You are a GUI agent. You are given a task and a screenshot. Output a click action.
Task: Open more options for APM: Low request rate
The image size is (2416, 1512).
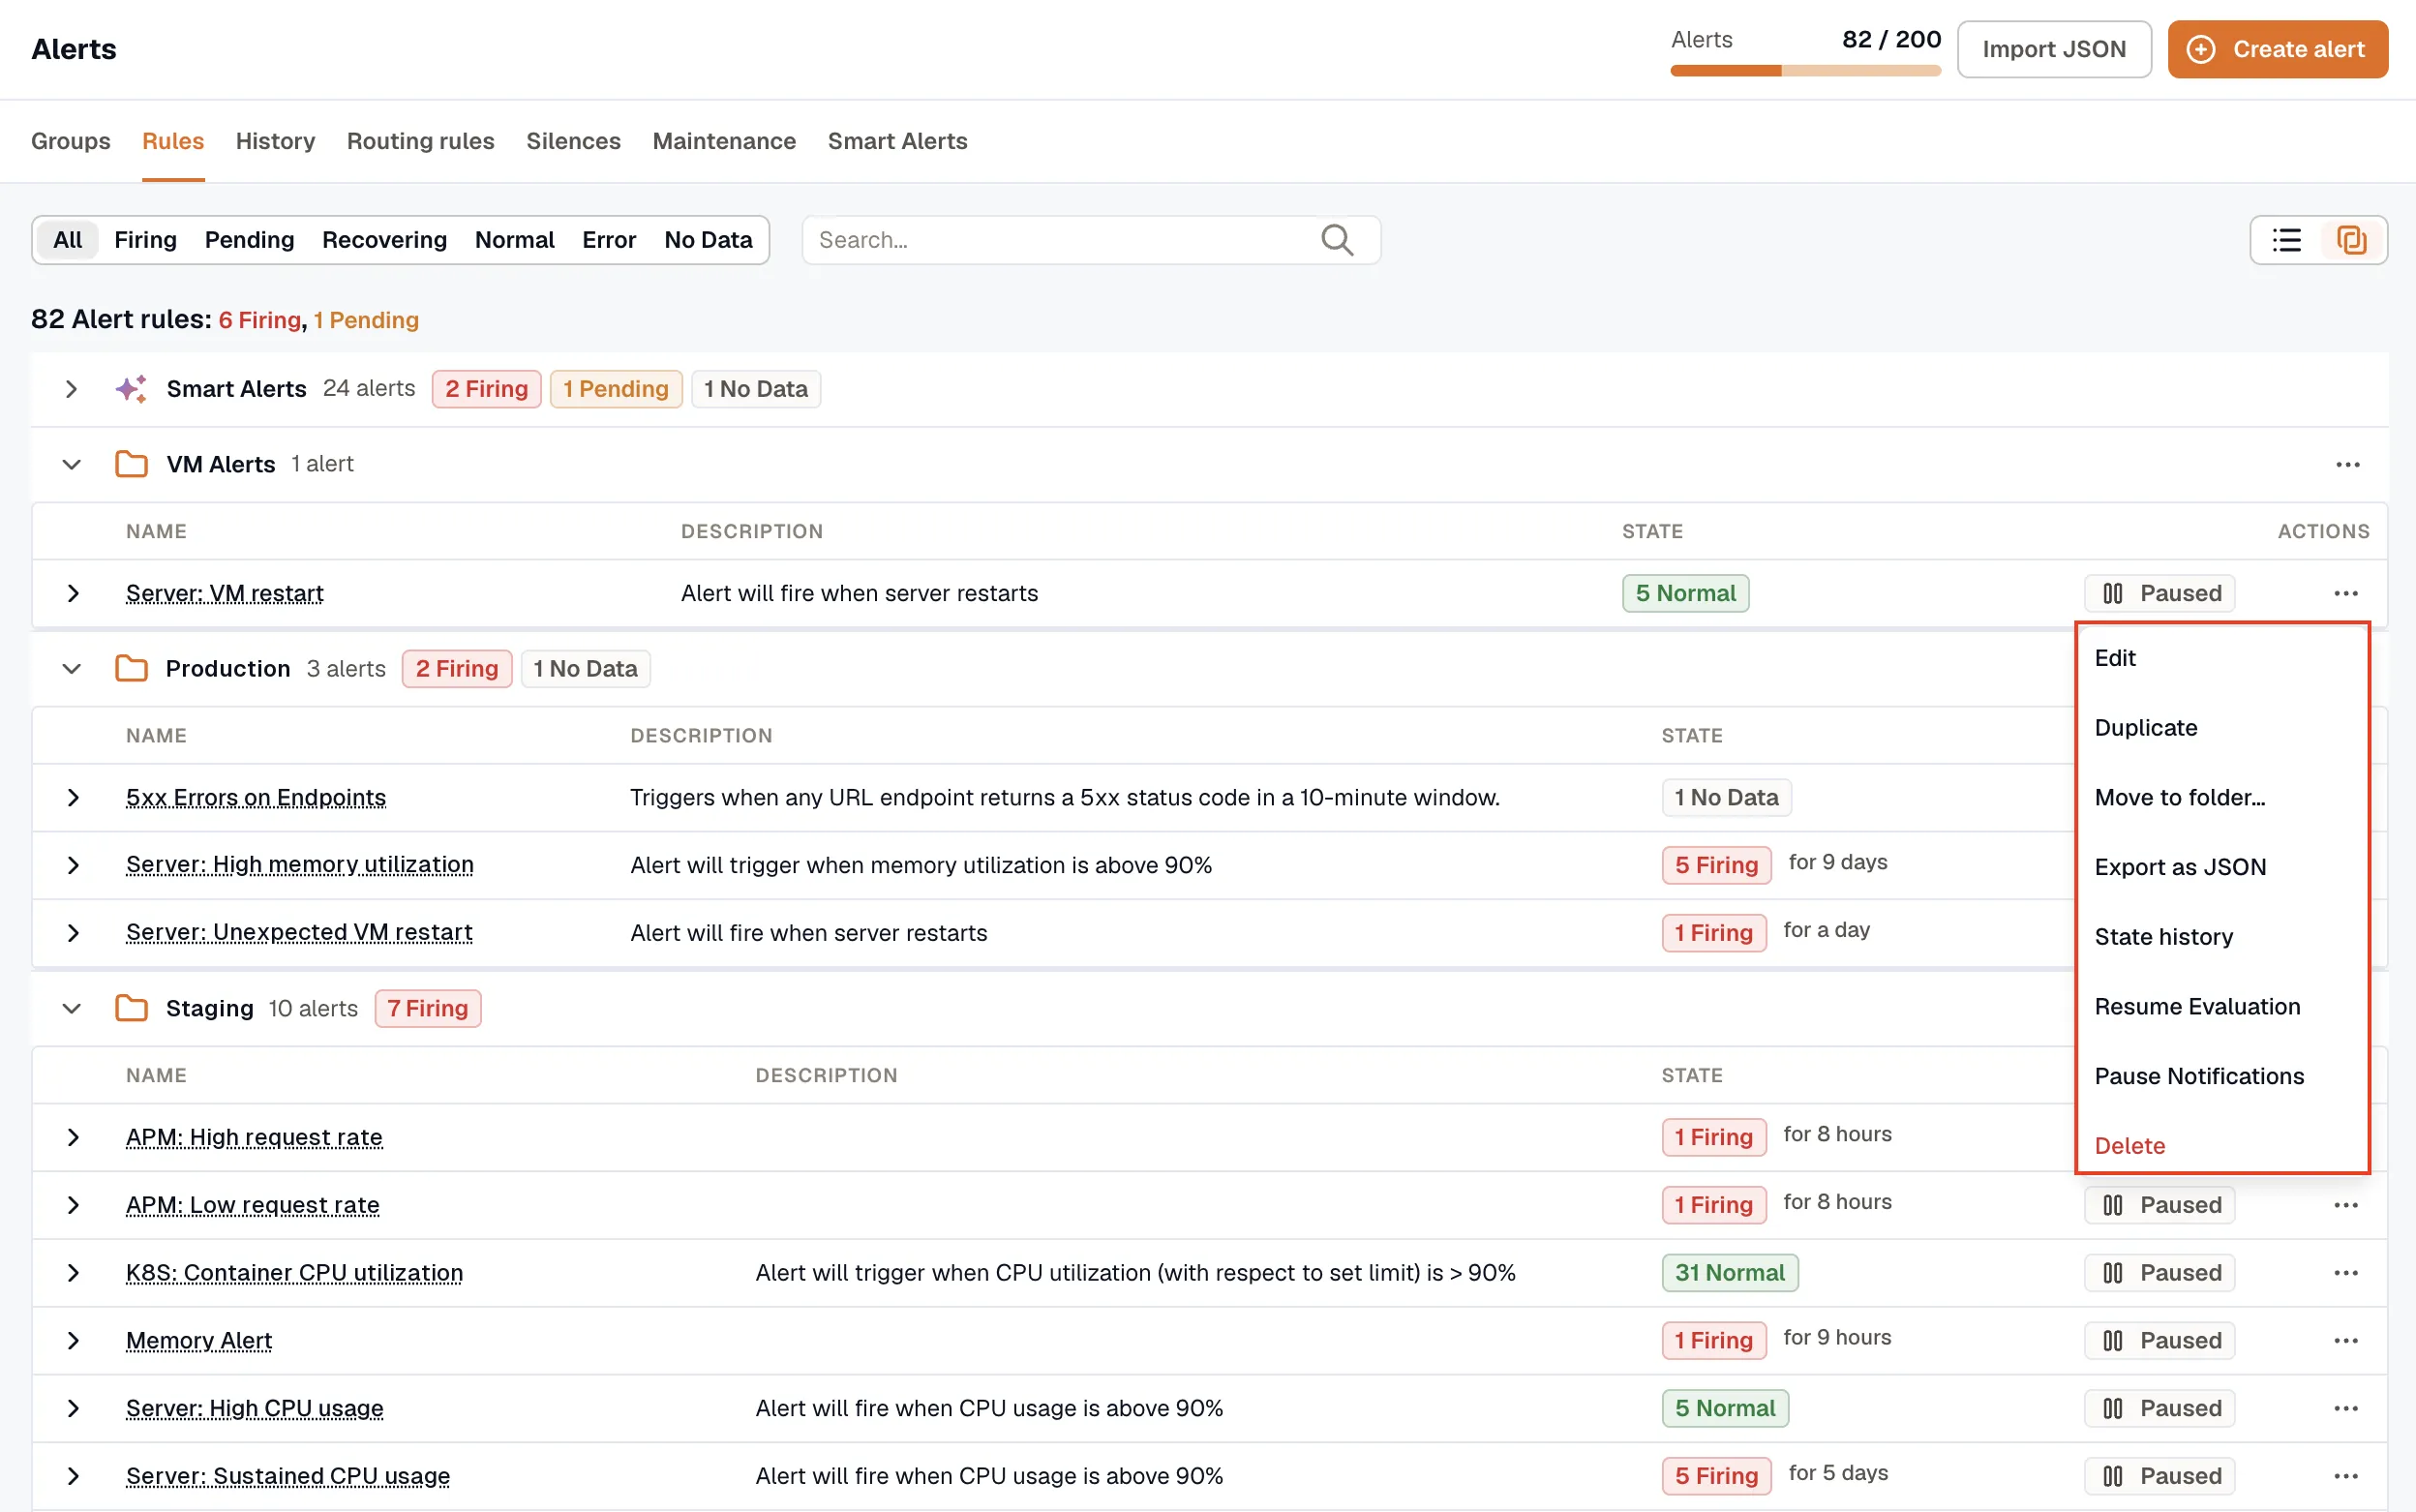pos(2345,1205)
